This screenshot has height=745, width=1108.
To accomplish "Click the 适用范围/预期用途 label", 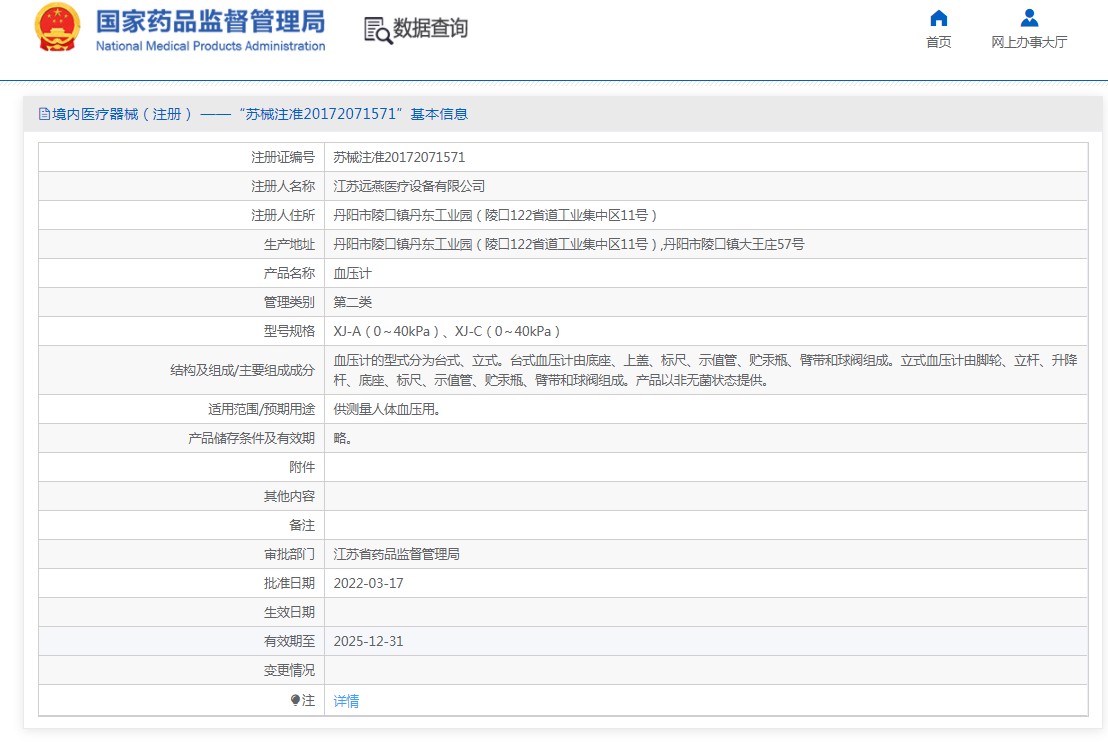I will coord(261,409).
